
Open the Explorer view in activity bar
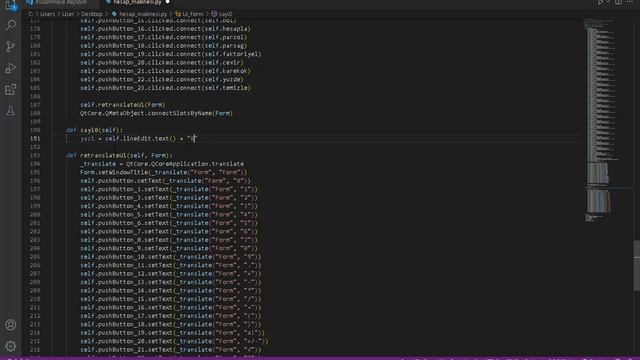point(11,5)
